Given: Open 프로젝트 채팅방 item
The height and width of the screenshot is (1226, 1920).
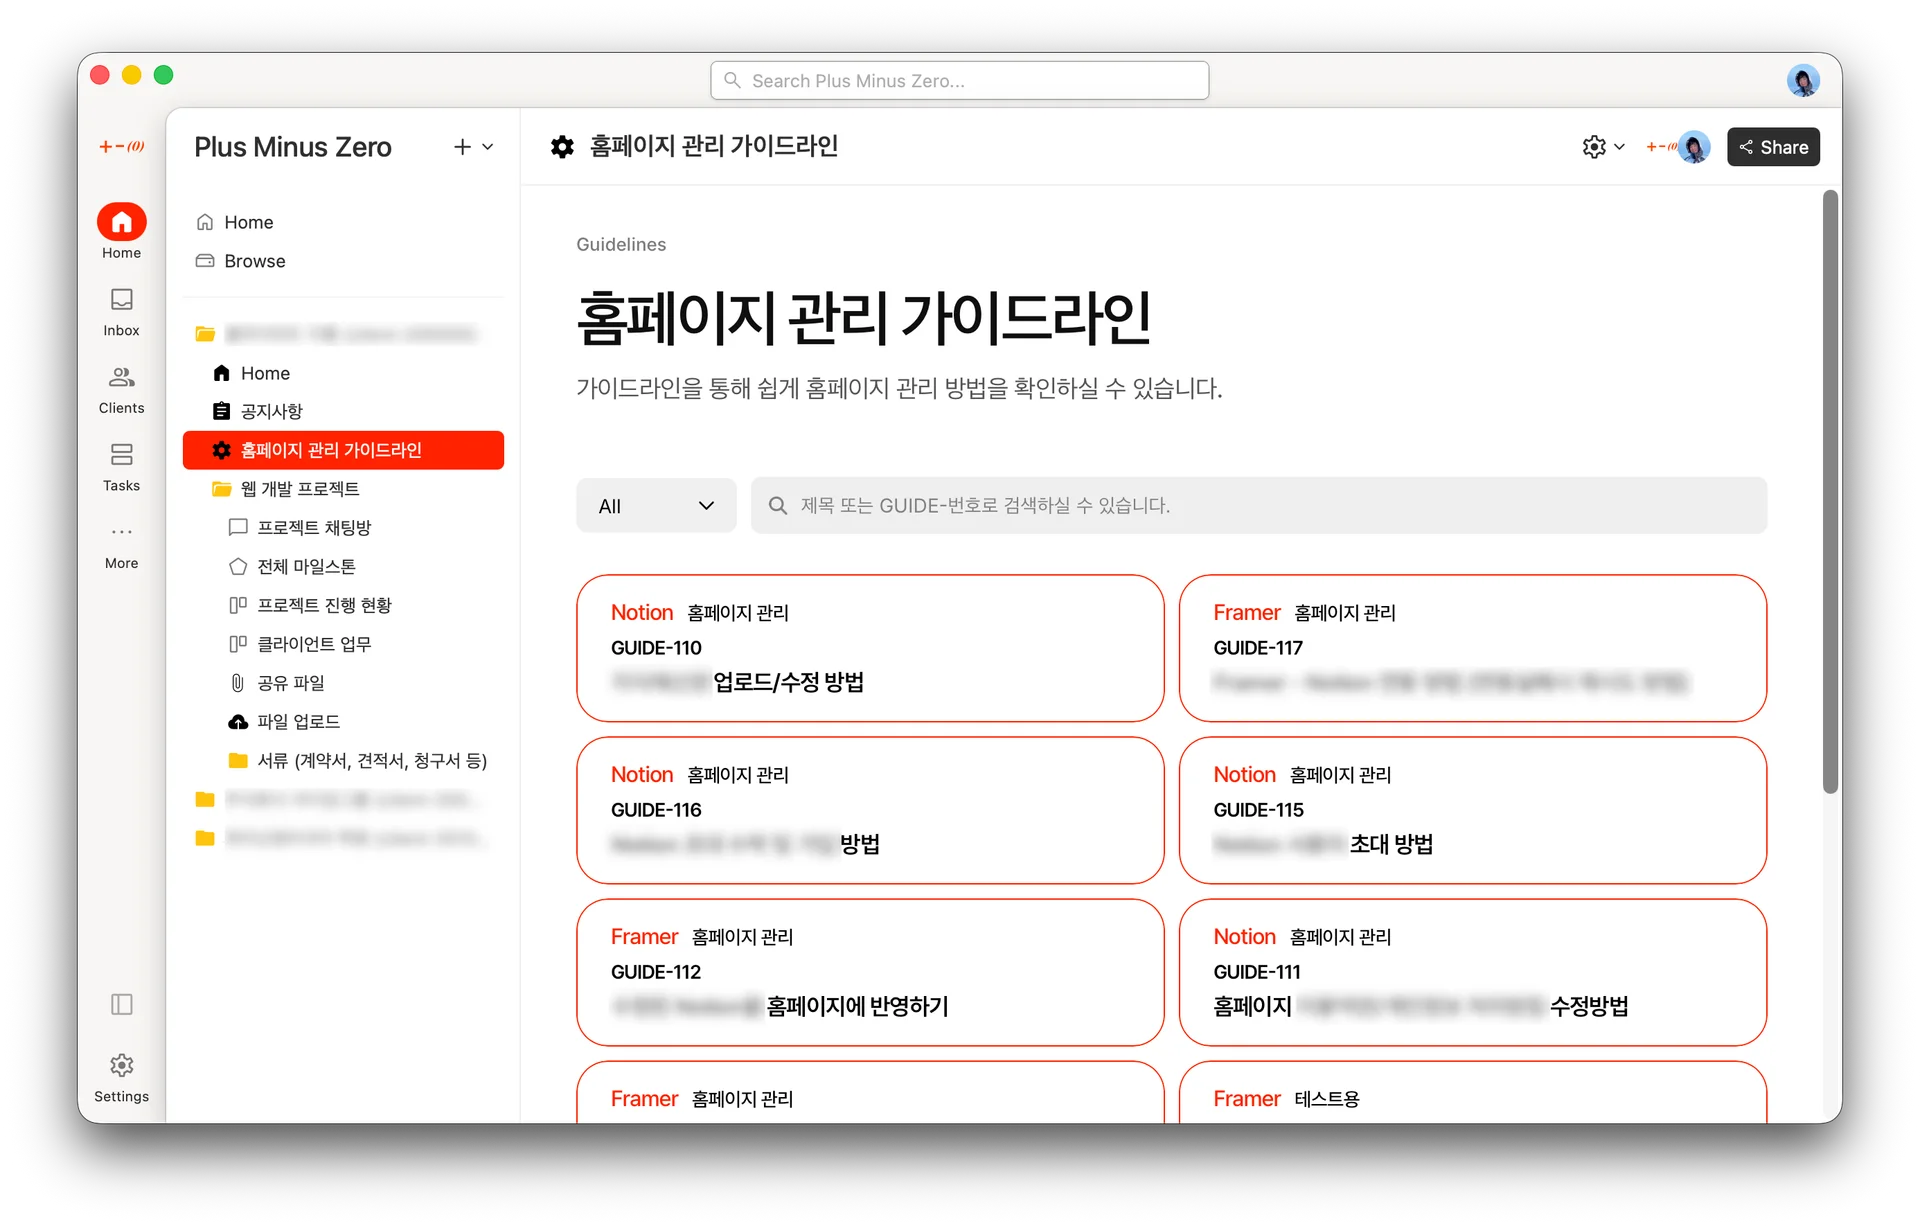Looking at the screenshot, I should (313, 527).
